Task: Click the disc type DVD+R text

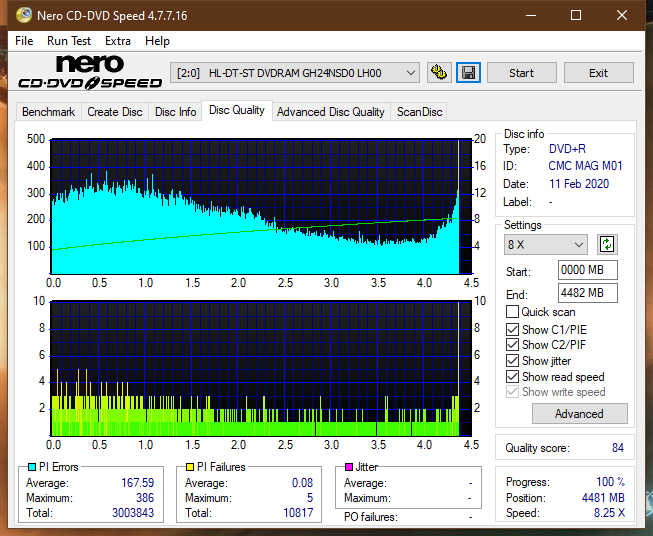Action: coord(567,149)
